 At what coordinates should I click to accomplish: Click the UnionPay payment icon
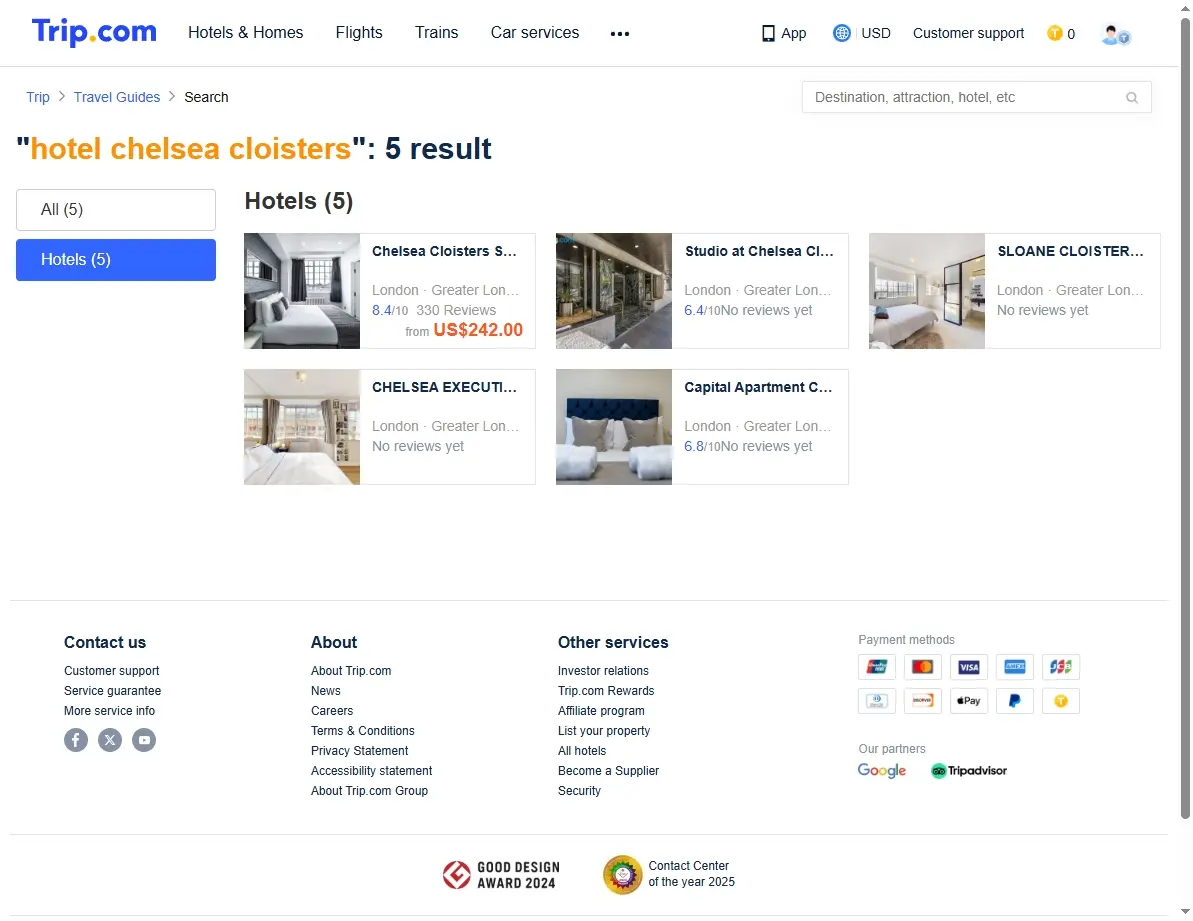876,667
